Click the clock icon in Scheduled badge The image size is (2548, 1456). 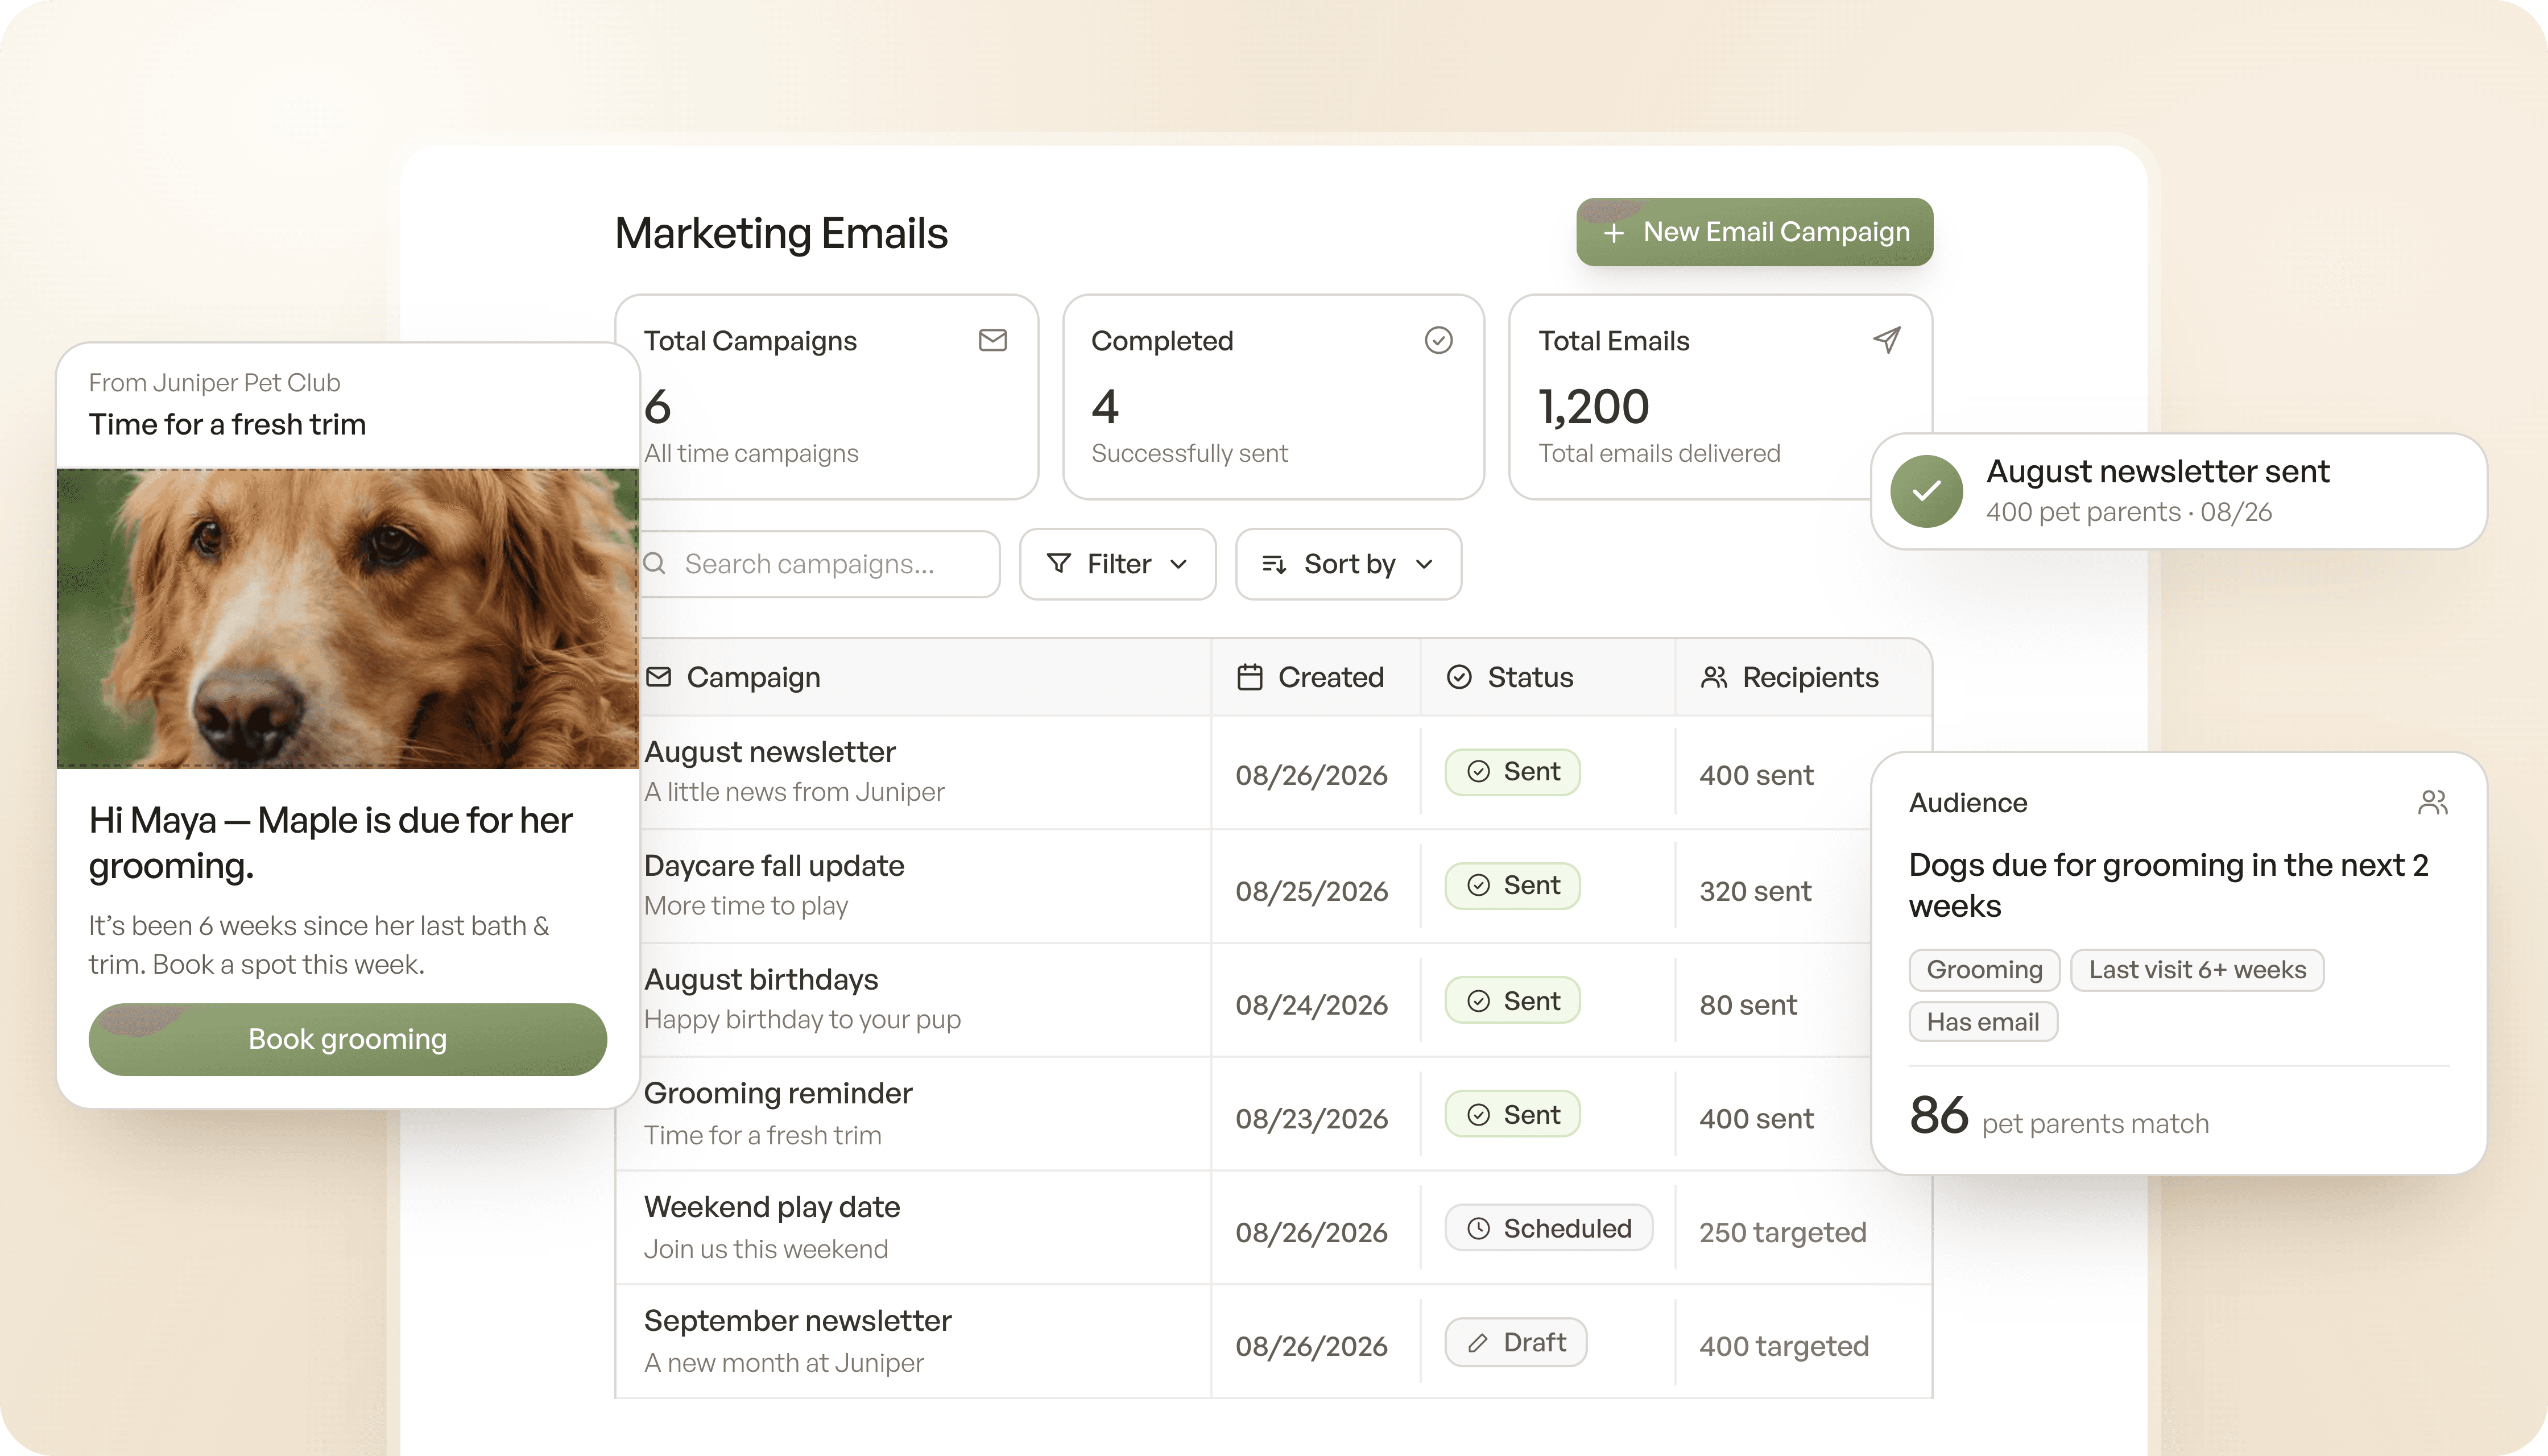click(x=1478, y=1228)
